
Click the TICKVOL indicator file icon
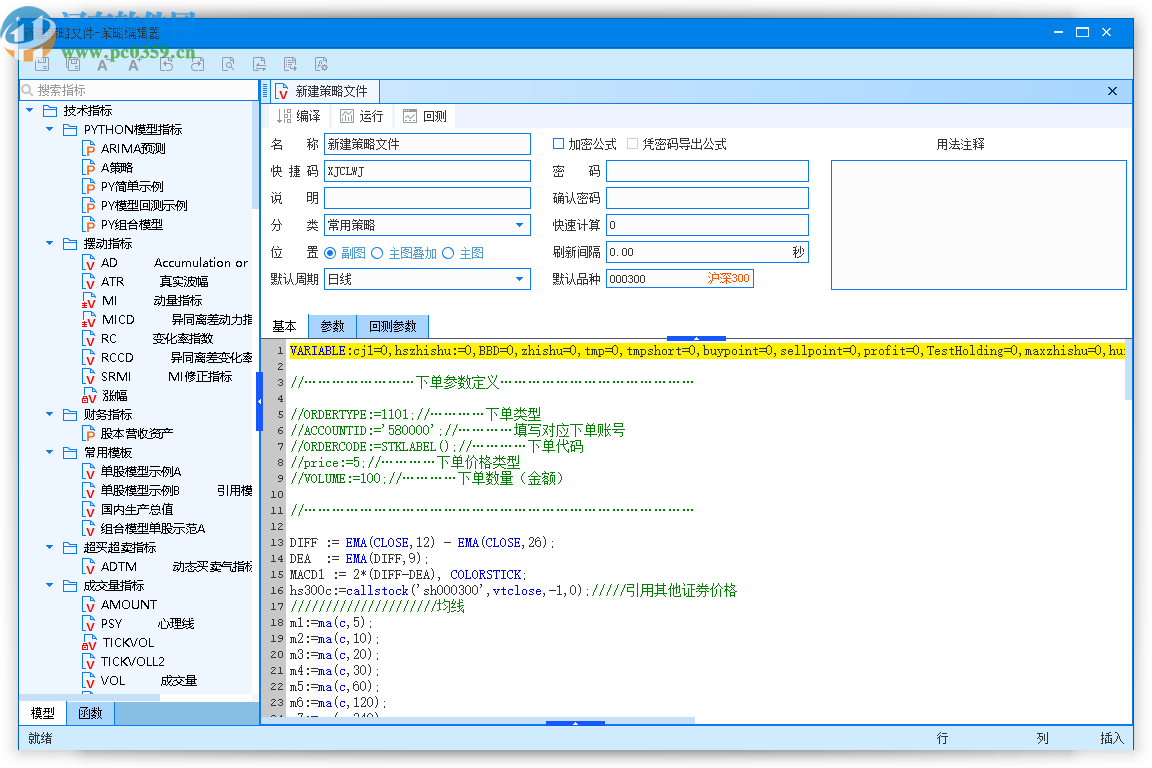pos(89,642)
